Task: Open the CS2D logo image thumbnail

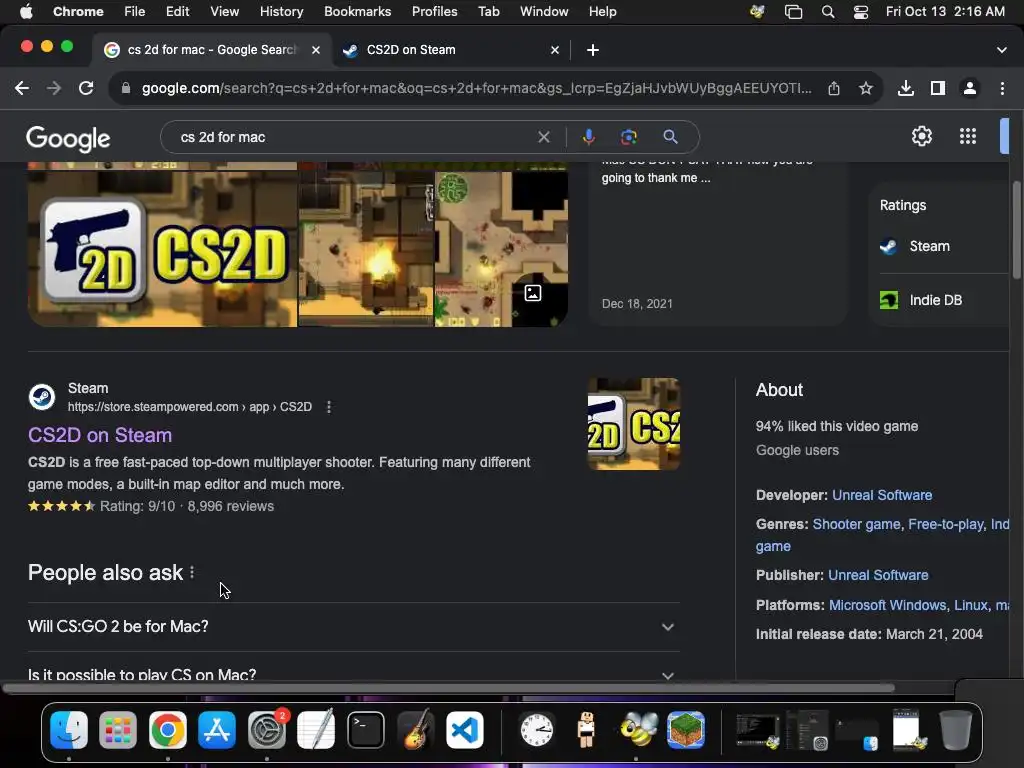Action: tap(162, 248)
